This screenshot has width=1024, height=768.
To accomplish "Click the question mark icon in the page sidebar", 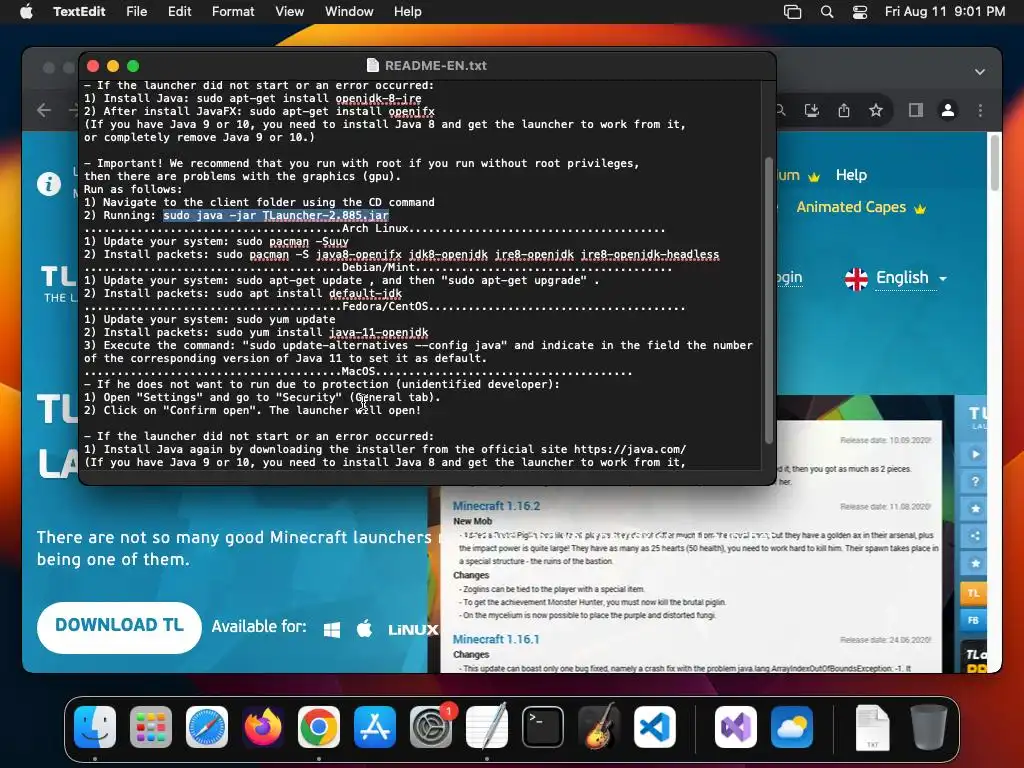I will (975, 482).
